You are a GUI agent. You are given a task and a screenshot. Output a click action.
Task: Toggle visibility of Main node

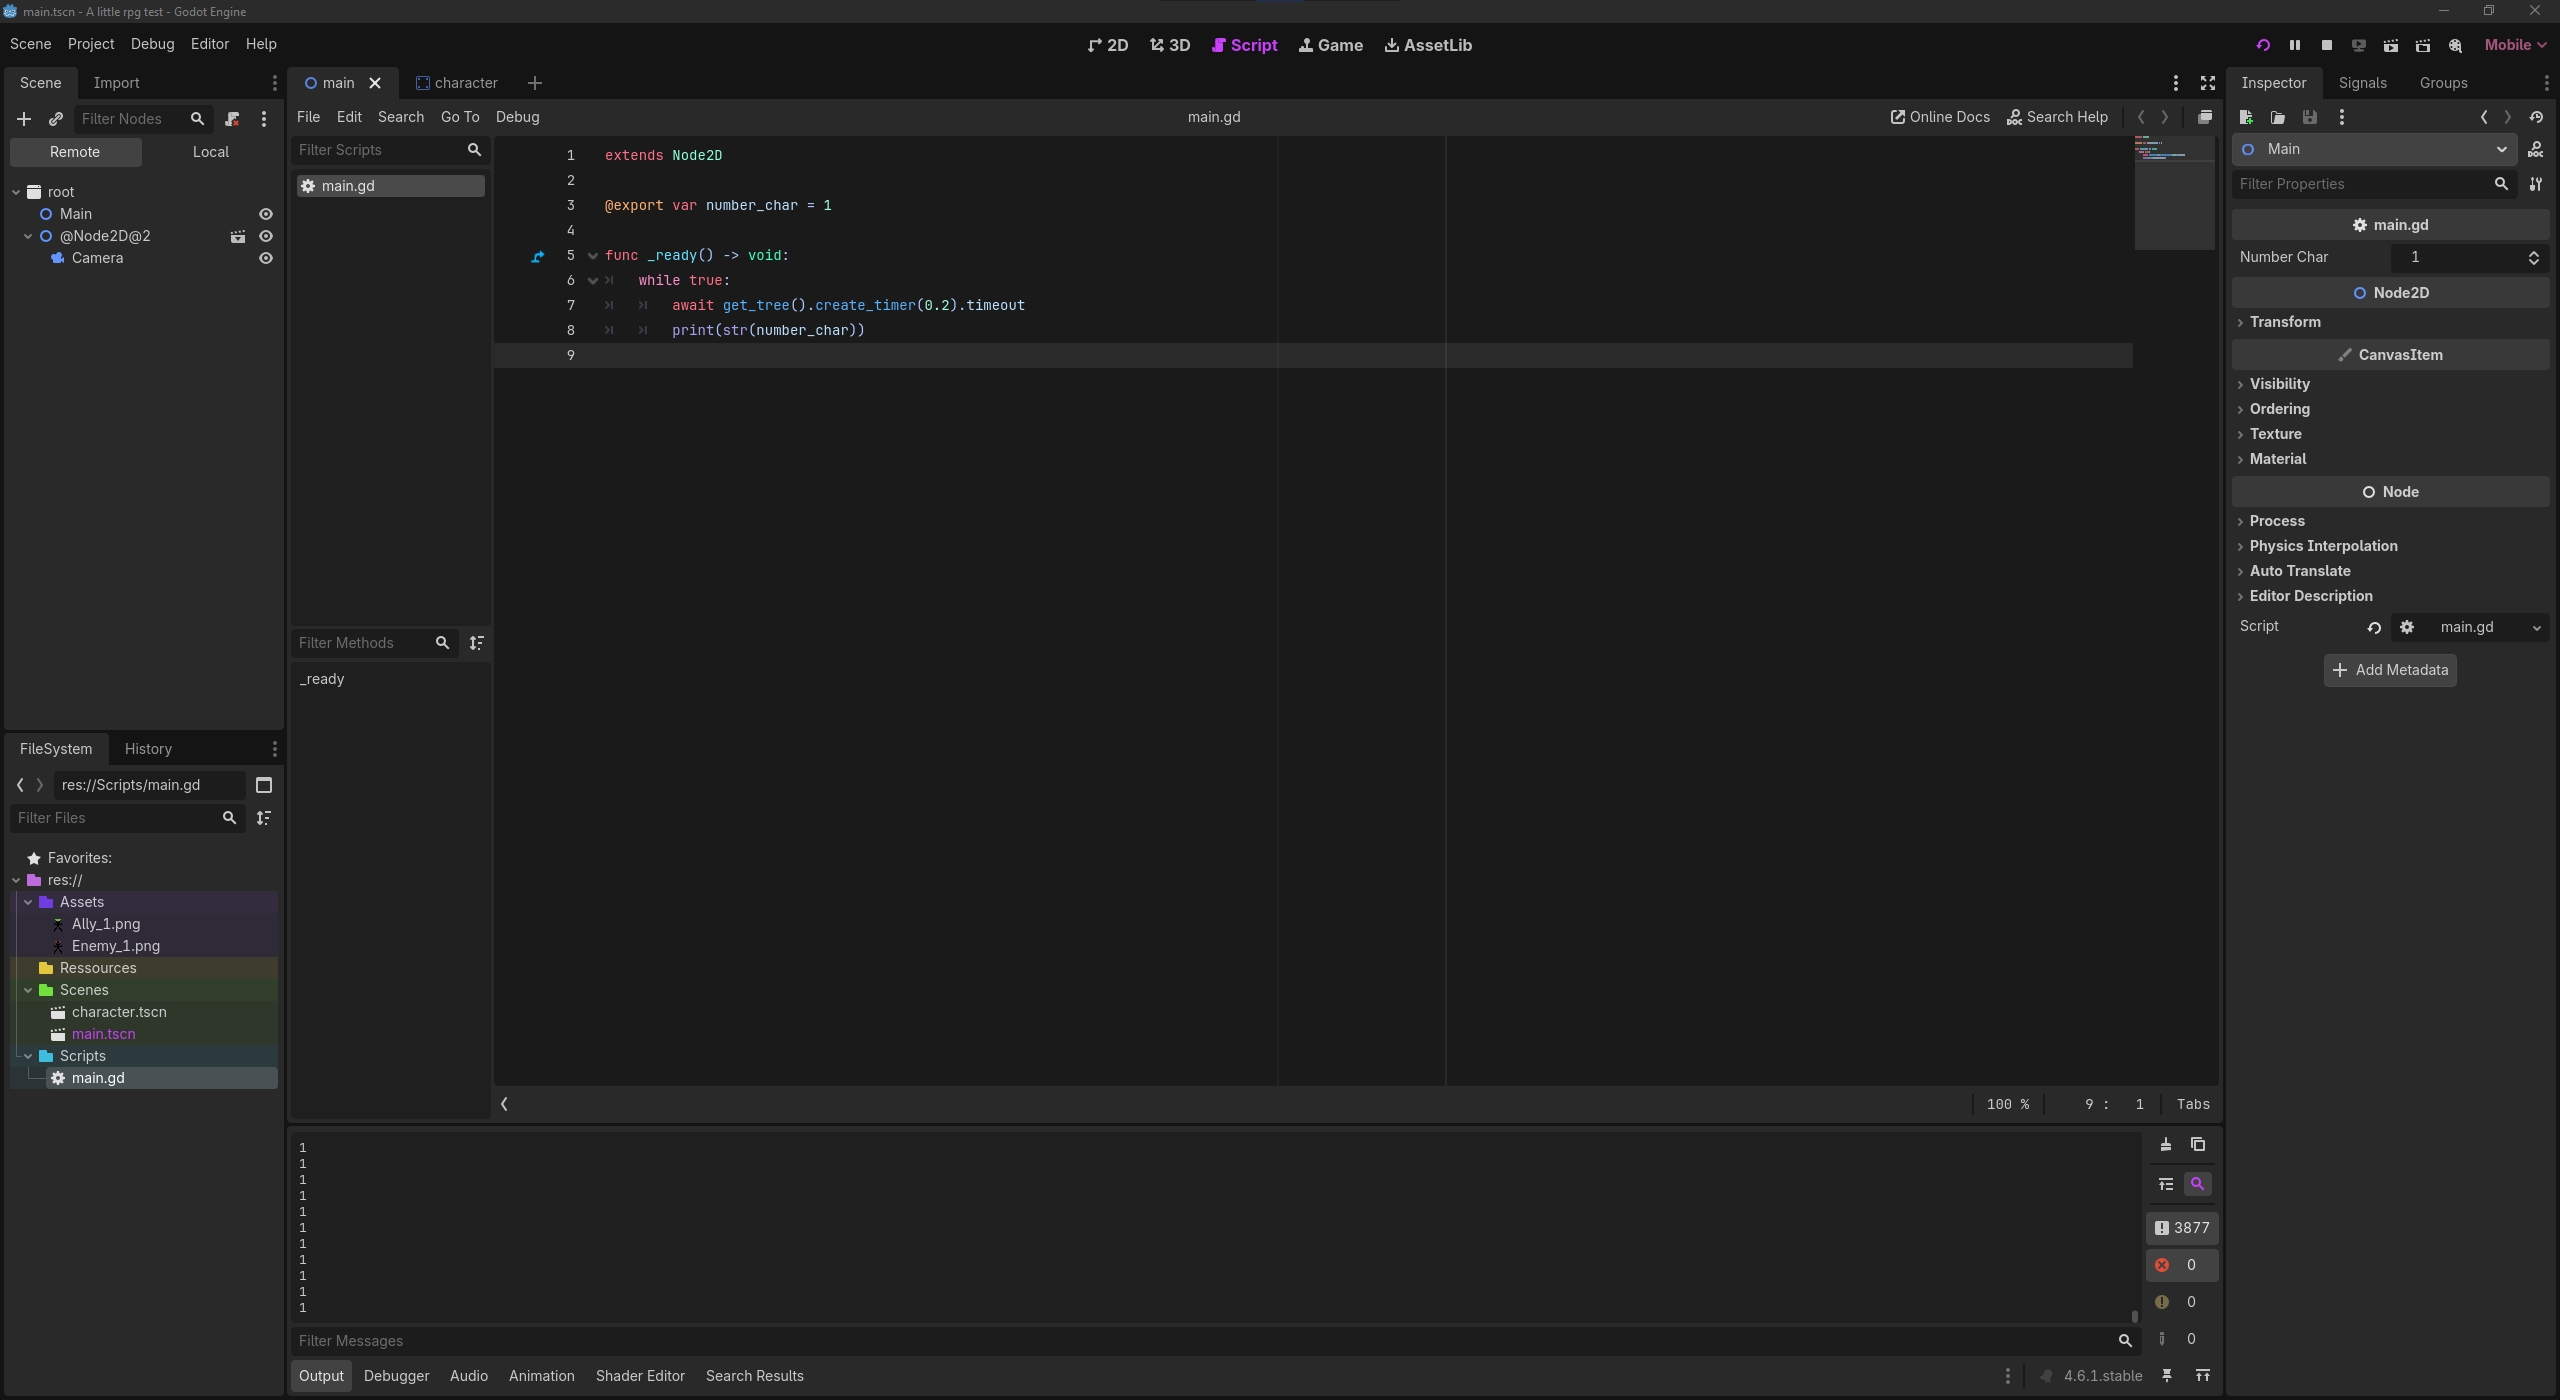[266, 214]
